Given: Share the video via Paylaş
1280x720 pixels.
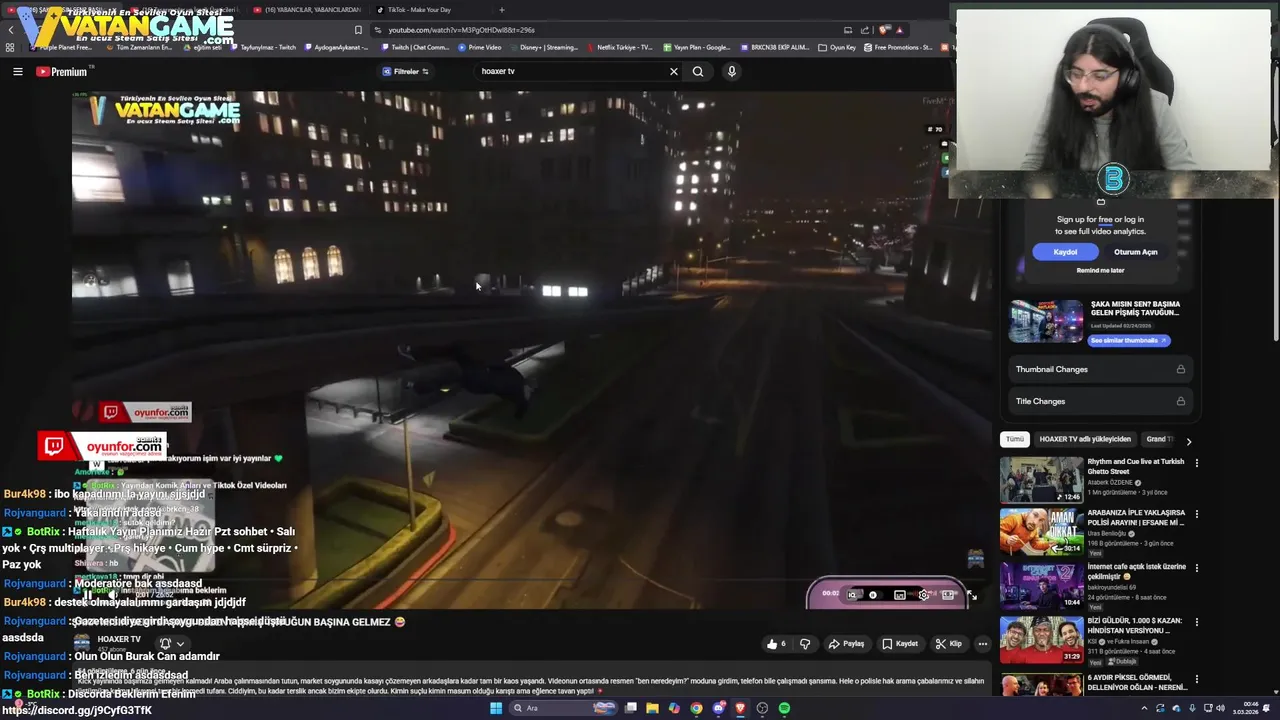Looking at the screenshot, I should click(x=846, y=644).
